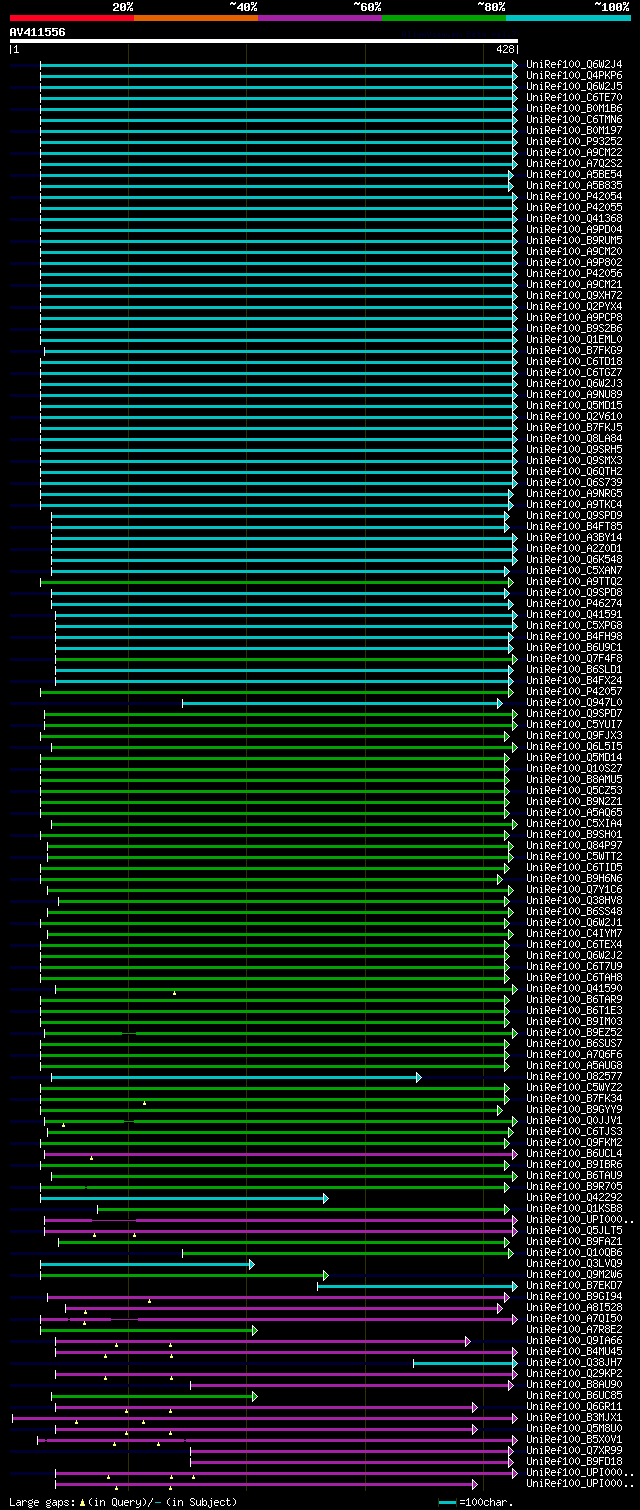Image resolution: width=640 pixels, height=1510 pixels.
Task: Select the UniRef100_P42054 label
Action: pyautogui.click(x=574, y=197)
